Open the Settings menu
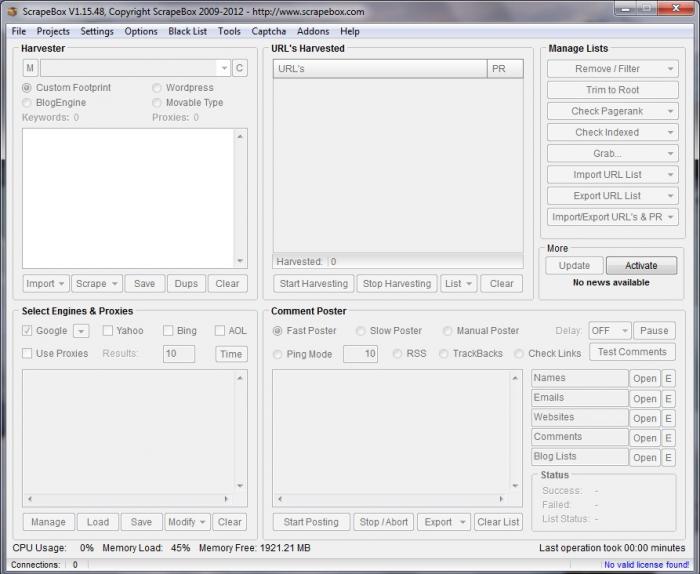Viewport: 700px width, 574px height. tap(97, 31)
